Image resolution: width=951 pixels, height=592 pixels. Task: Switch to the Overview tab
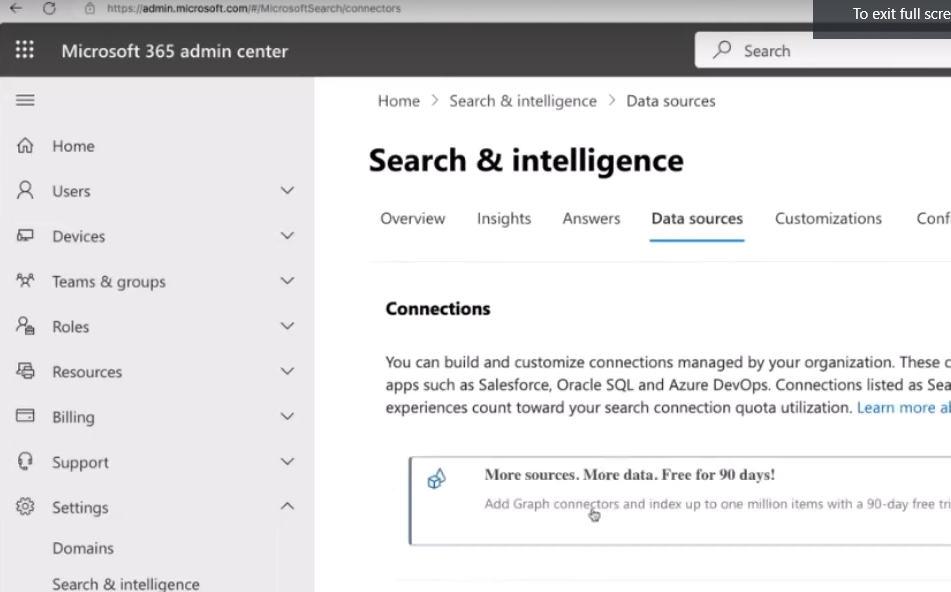(412, 218)
